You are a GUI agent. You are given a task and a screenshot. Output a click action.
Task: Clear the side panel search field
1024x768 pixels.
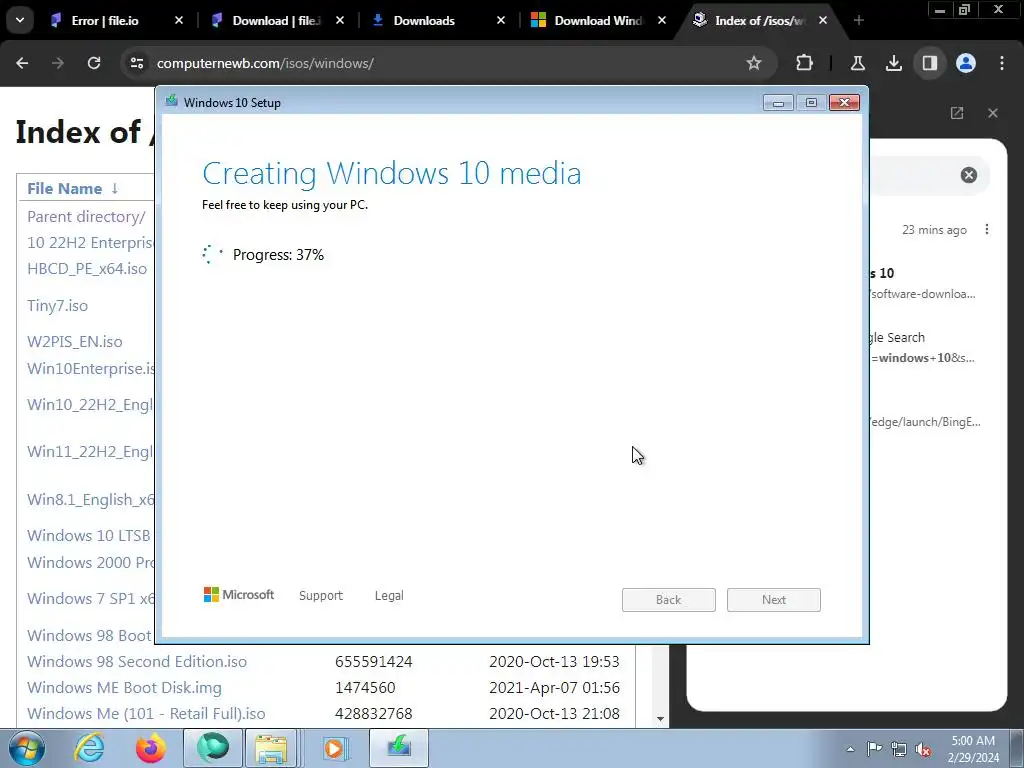pos(968,175)
